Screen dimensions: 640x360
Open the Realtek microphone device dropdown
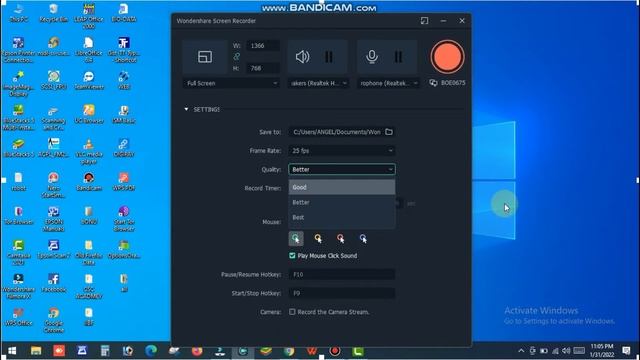[x=388, y=83]
